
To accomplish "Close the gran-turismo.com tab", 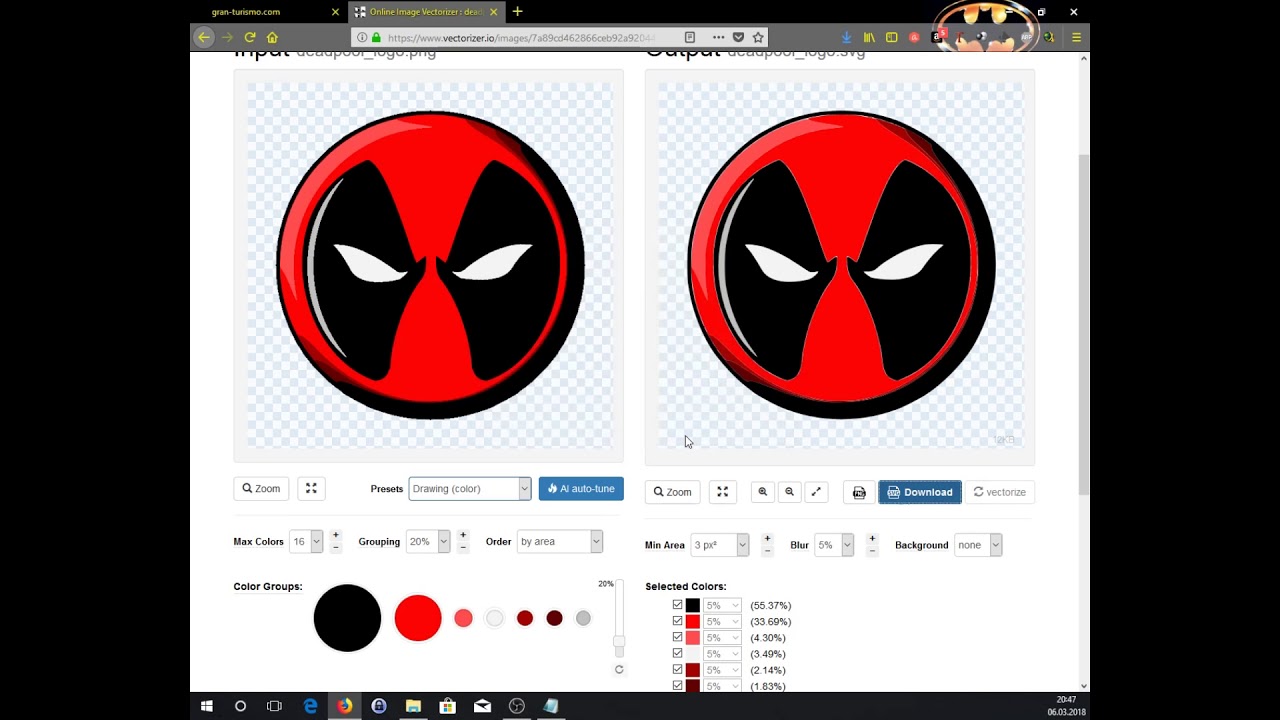I will pyautogui.click(x=335, y=12).
